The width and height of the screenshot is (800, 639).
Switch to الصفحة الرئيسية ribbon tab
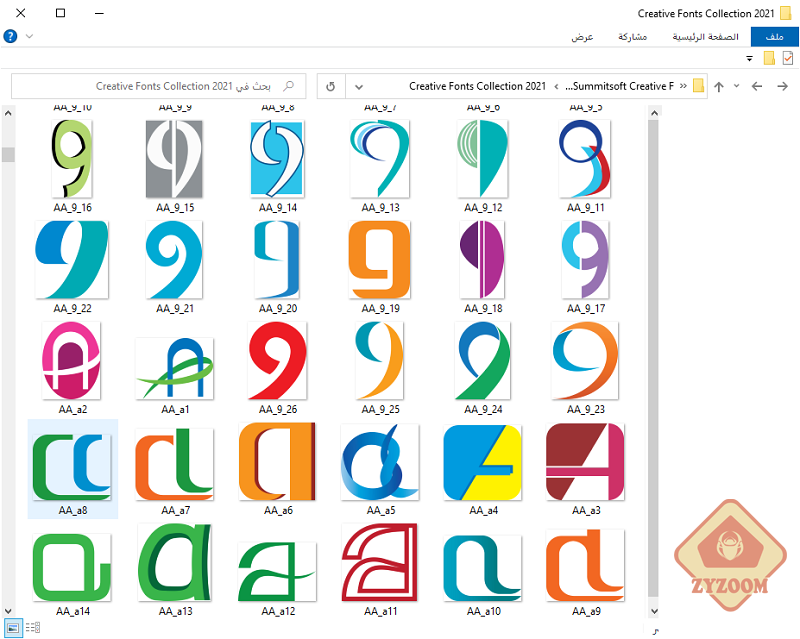pos(705,37)
